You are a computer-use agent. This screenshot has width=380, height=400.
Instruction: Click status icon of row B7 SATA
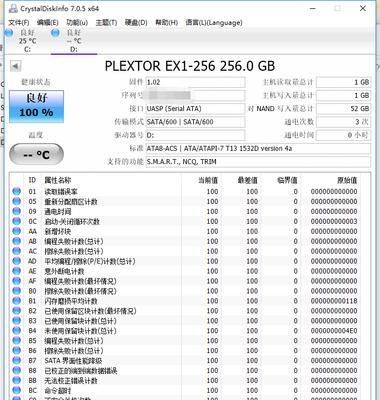(16, 360)
